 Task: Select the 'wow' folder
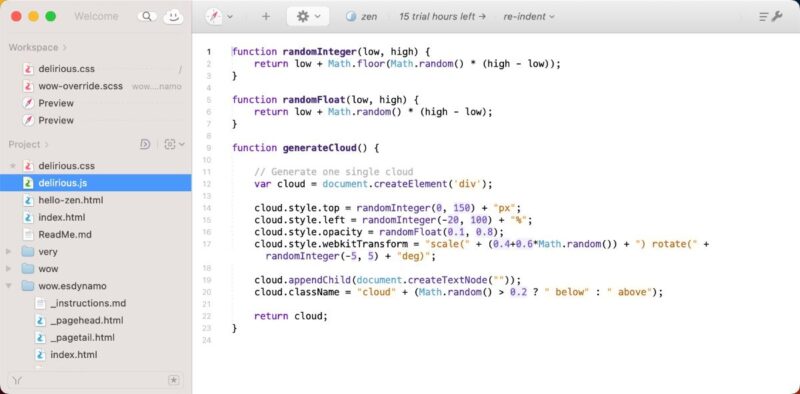click(x=48, y=269)
